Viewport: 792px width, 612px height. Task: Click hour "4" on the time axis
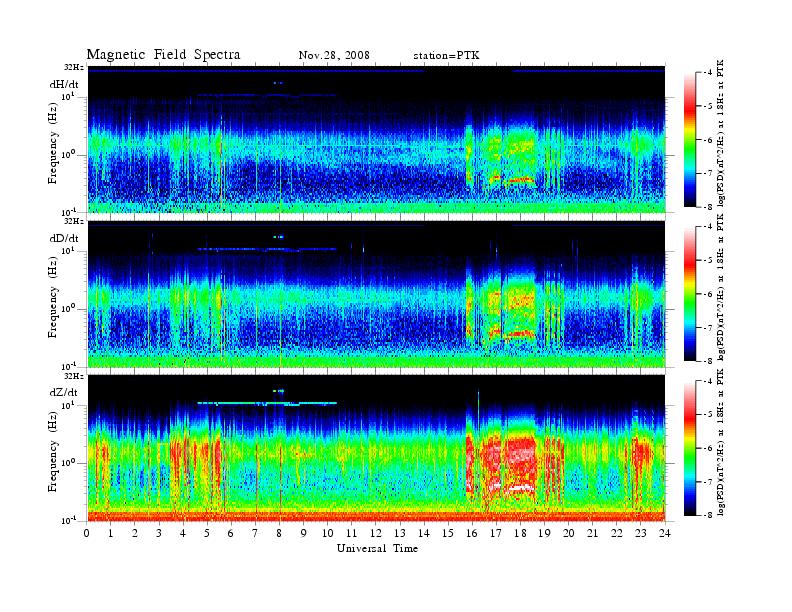coord(183,533)
